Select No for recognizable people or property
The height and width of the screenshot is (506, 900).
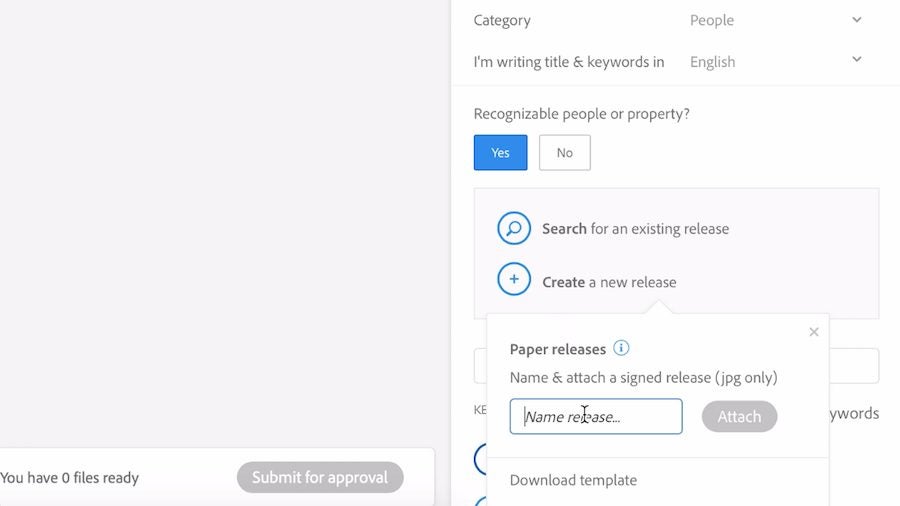click(564, 153)
